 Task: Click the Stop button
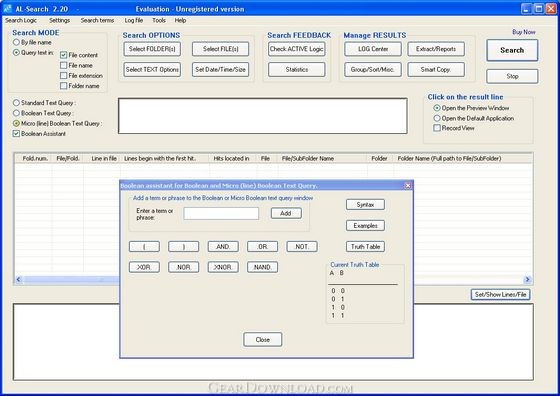(512, 76)
